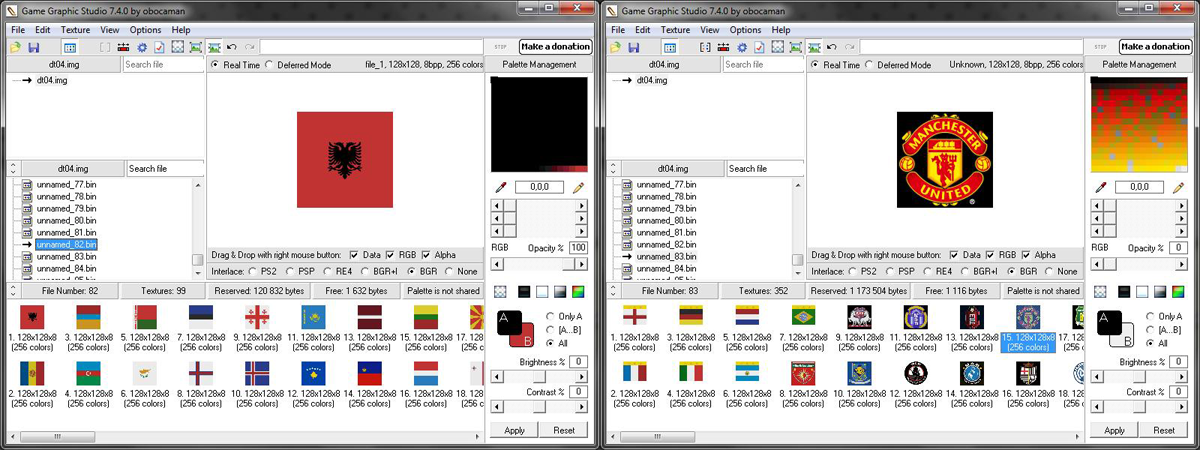Click the save disk icon in right window
1200x450 pixels.
point(633,47)
